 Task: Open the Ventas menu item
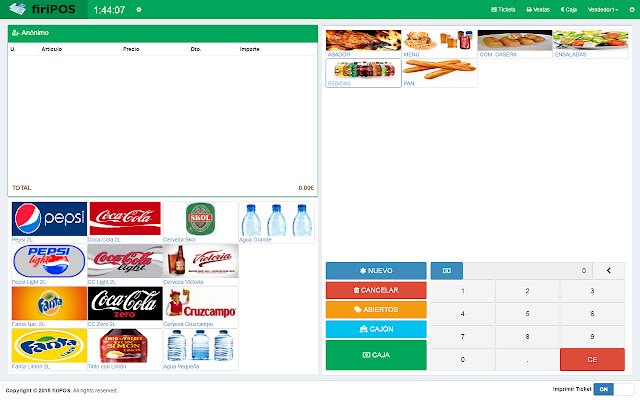point(538,9)
